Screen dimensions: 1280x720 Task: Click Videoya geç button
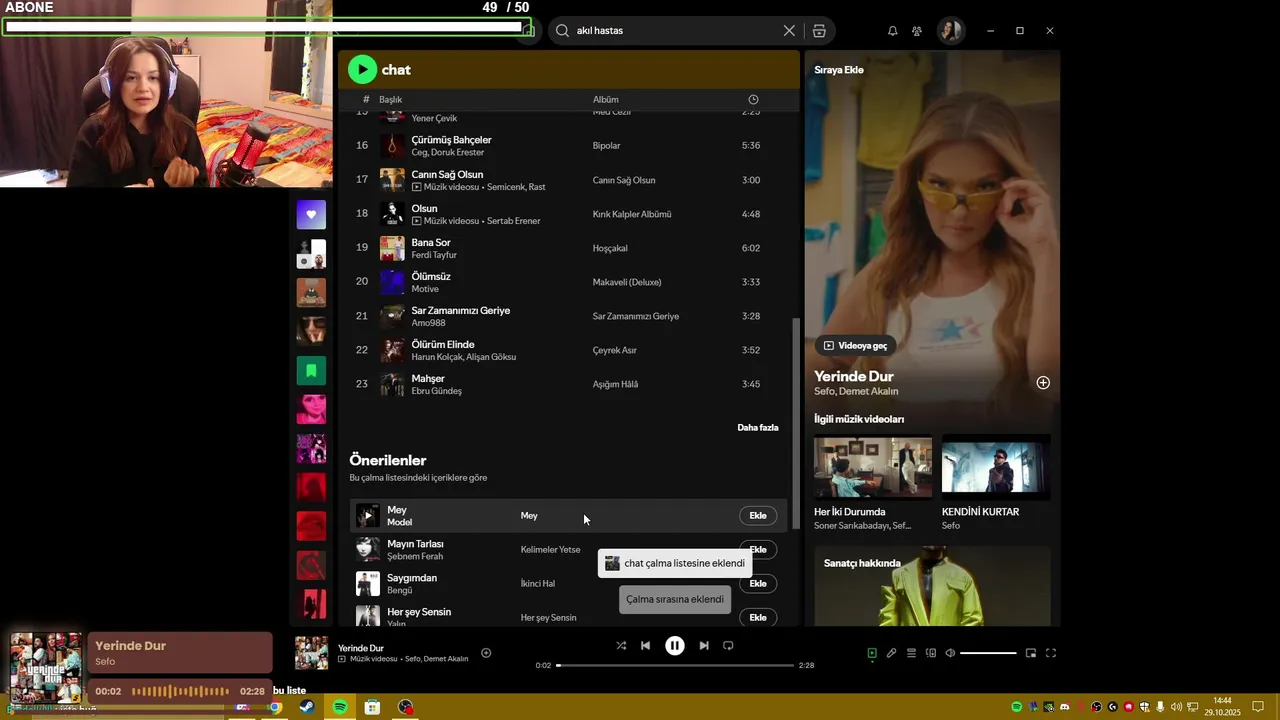tap(855, 346)
